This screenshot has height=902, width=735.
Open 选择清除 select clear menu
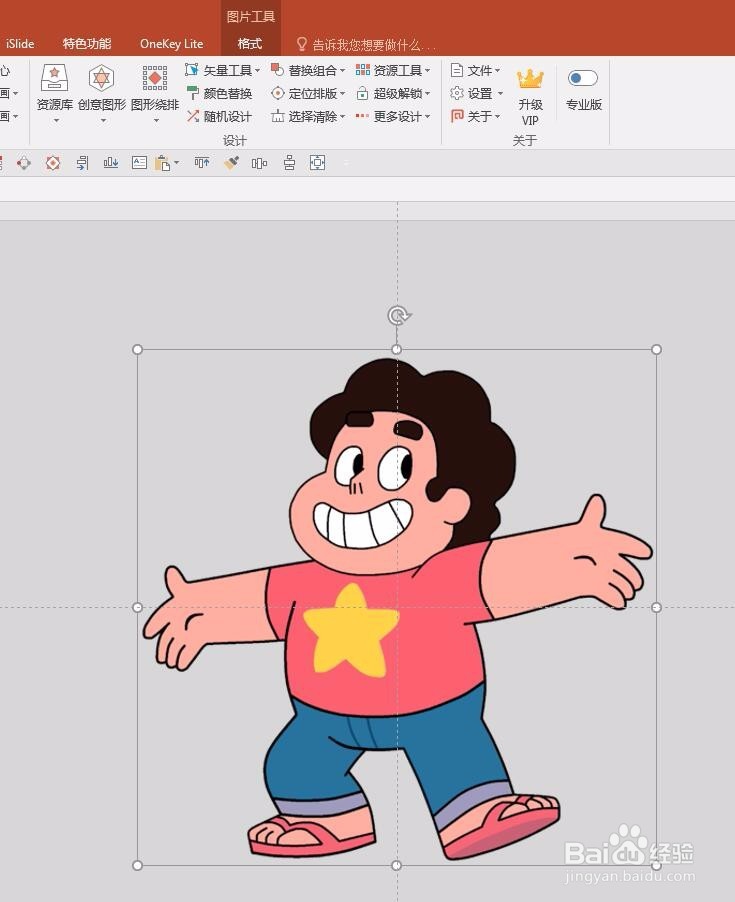pos(308,116)
